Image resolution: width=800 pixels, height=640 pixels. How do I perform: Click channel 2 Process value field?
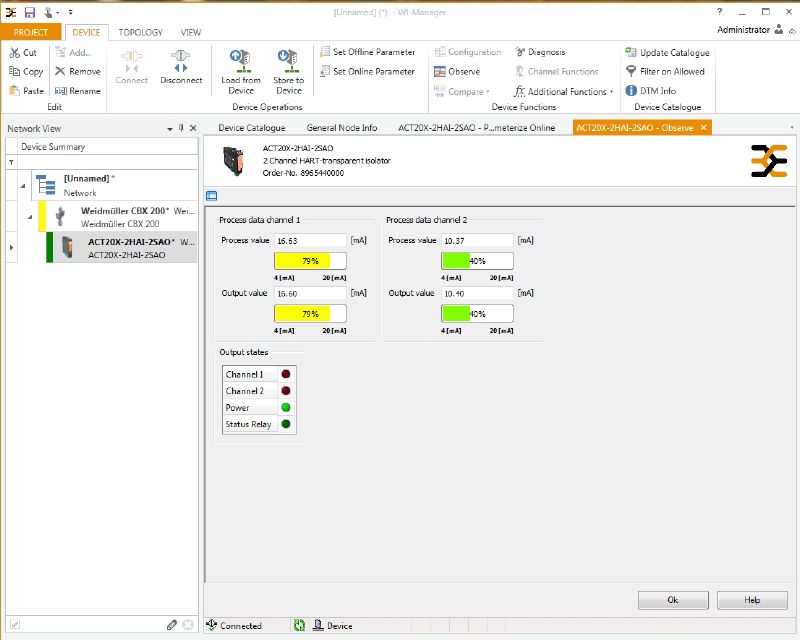click(477, 240)
